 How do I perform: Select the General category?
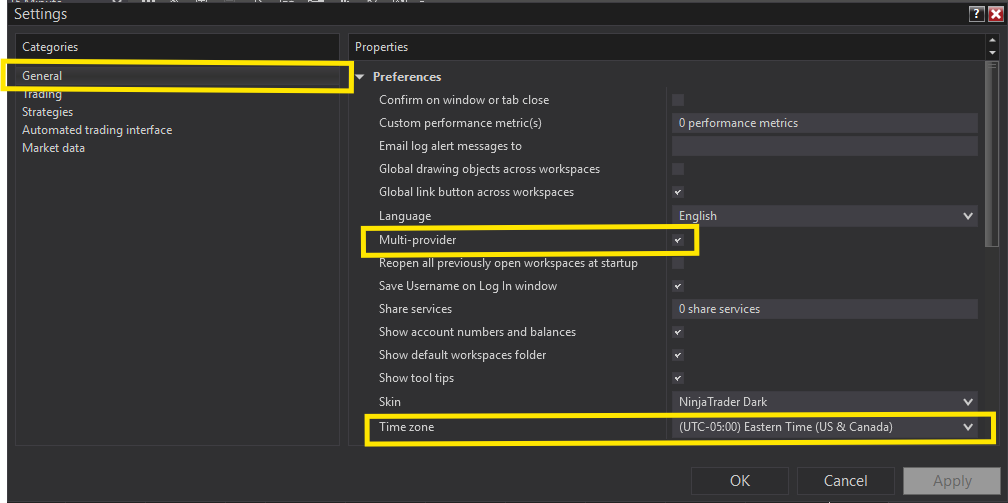(42, 76)
